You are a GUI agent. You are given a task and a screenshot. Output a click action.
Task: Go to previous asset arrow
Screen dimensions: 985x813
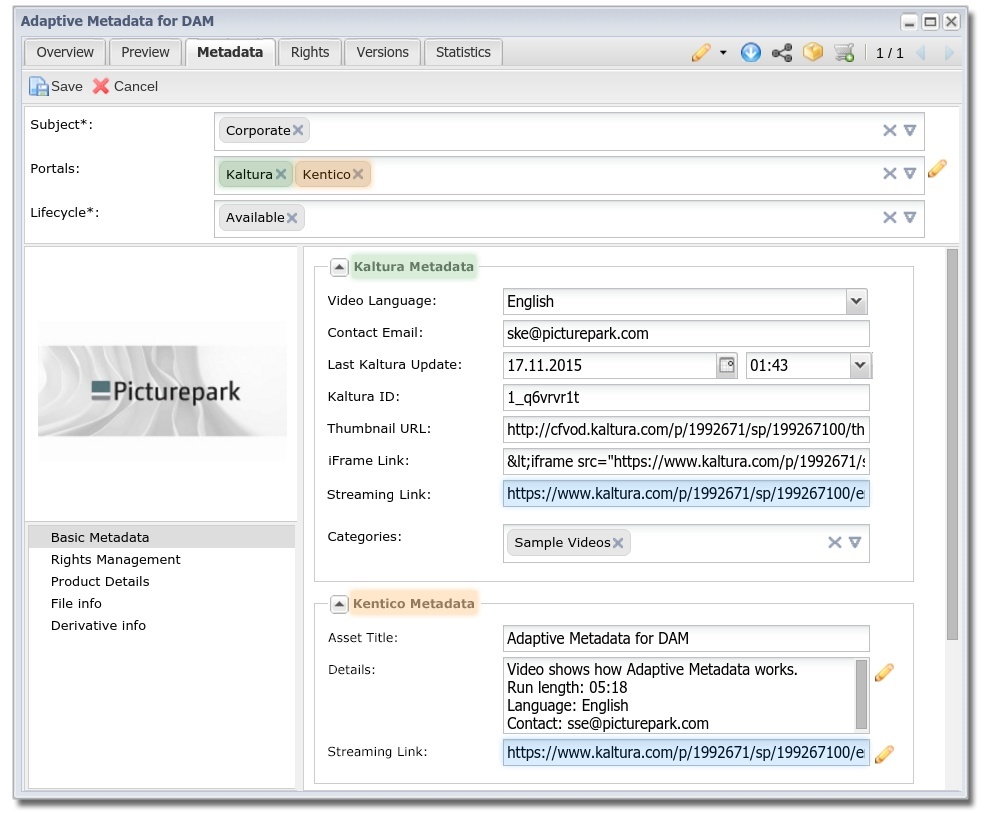(922, 53)
